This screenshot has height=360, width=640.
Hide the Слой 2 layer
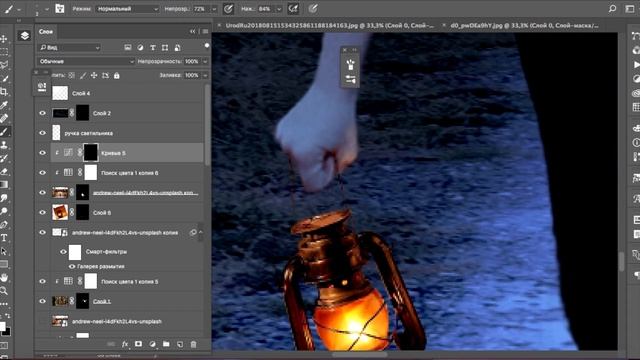pos(42,113)
